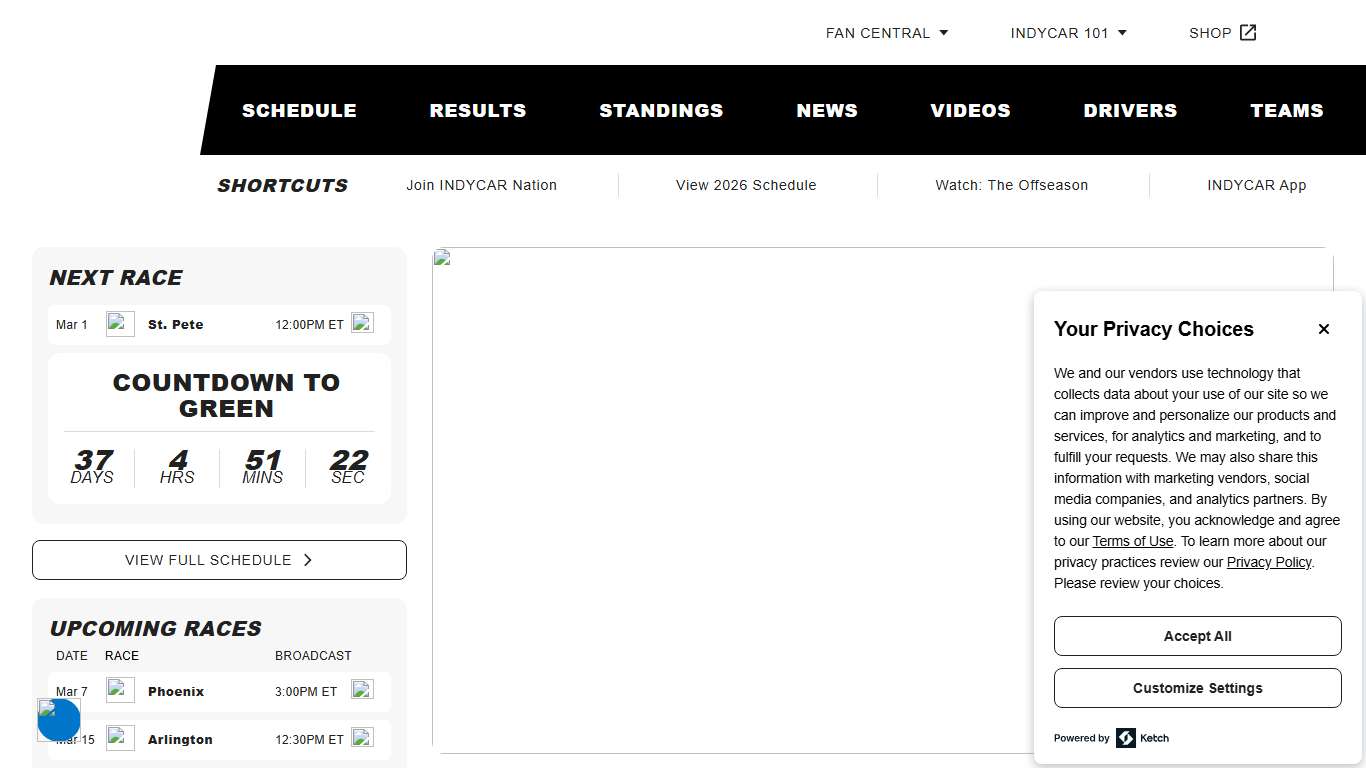Open the FAN CENTRAL dropdown menu
The image size is (1366, 768).
tap(886, 32)
